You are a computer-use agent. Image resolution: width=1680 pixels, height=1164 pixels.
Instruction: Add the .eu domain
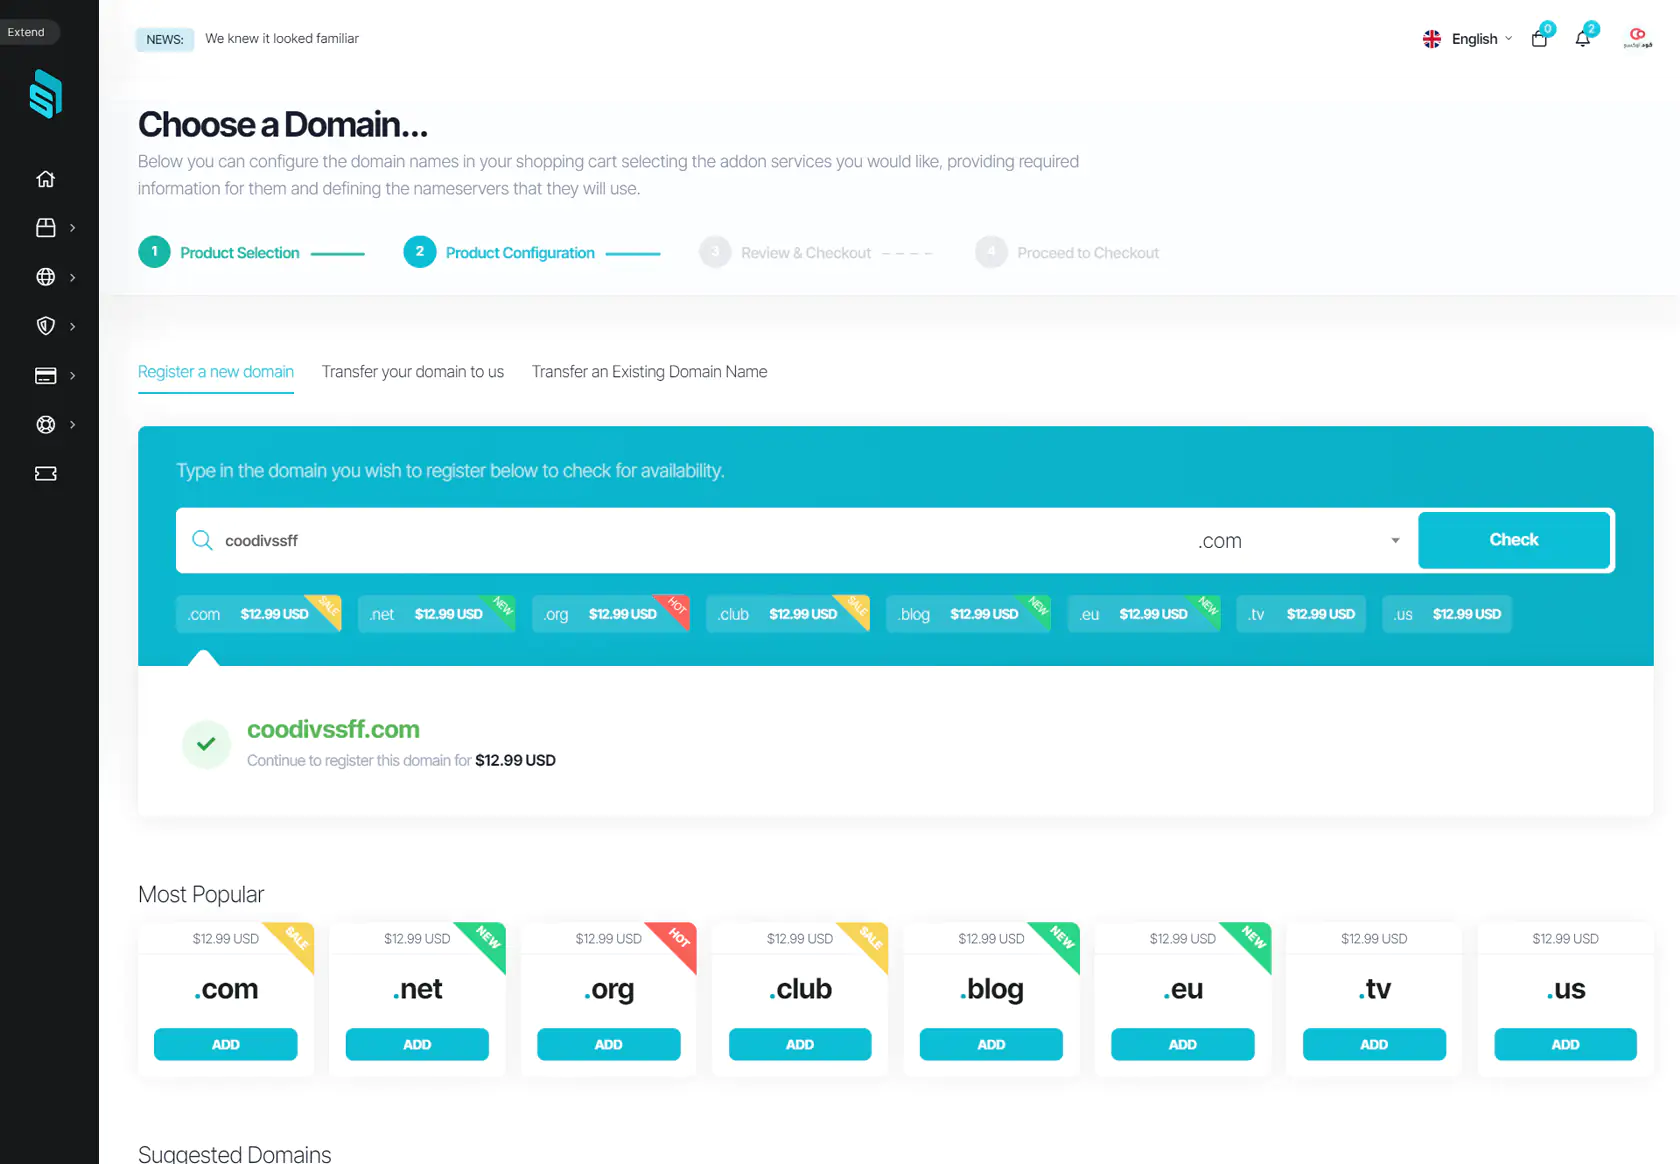(1183, 1044)
